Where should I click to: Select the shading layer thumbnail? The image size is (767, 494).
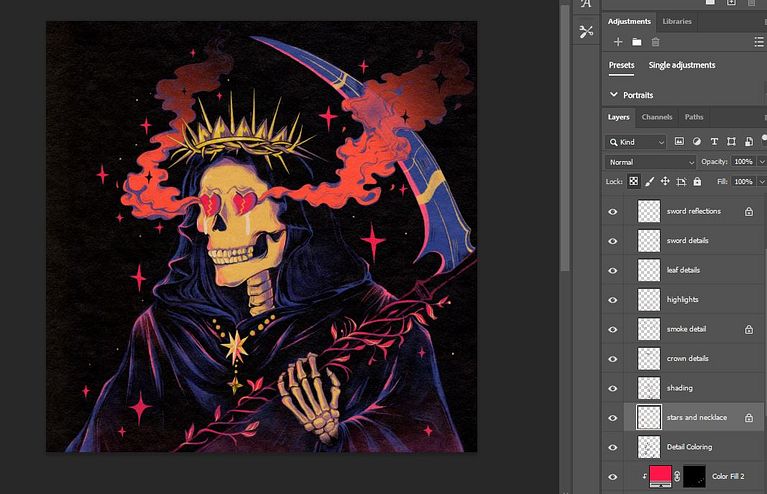coord(650,388)
